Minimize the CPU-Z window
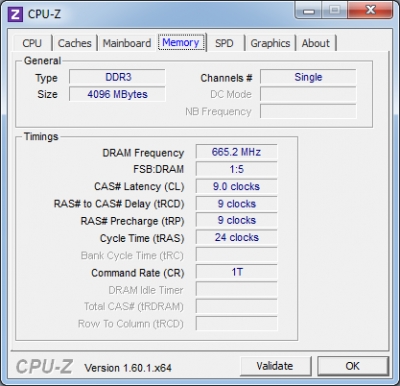Image resolution: width=400 pixels, height=386 pixels. point(309,11)
